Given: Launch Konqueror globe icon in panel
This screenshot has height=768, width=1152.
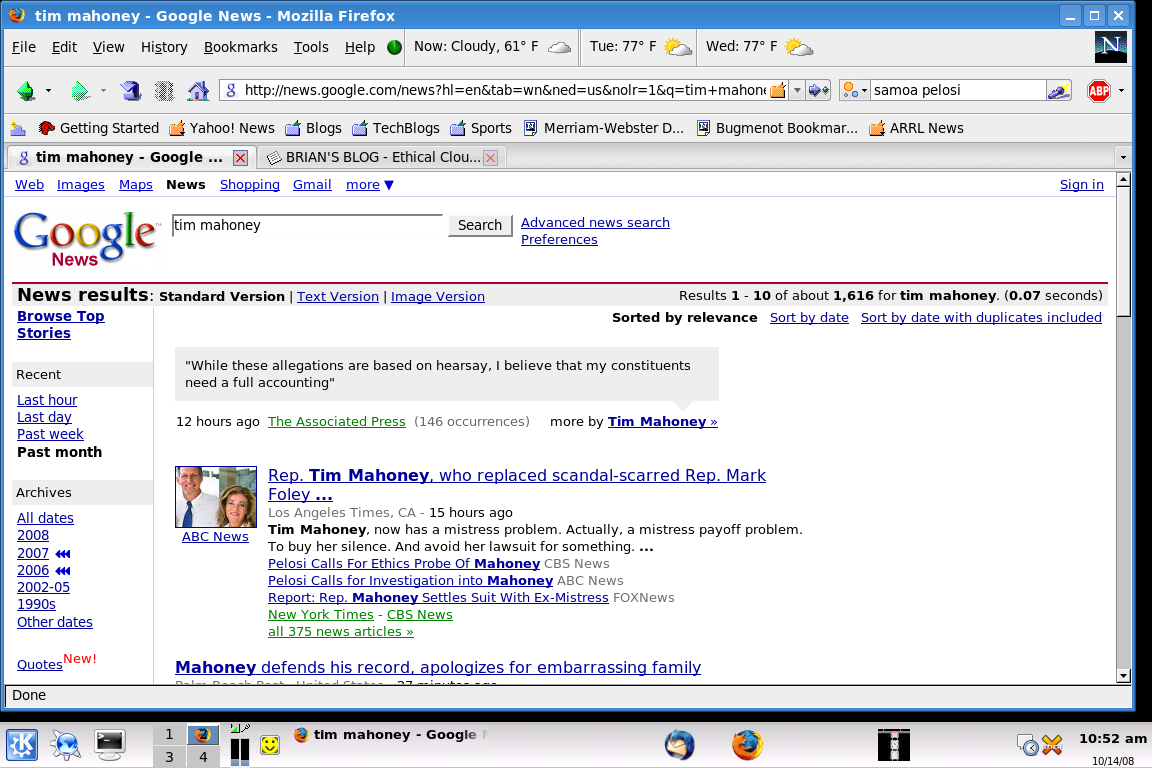Looking at the screenshot, I should tap(66, 745).
